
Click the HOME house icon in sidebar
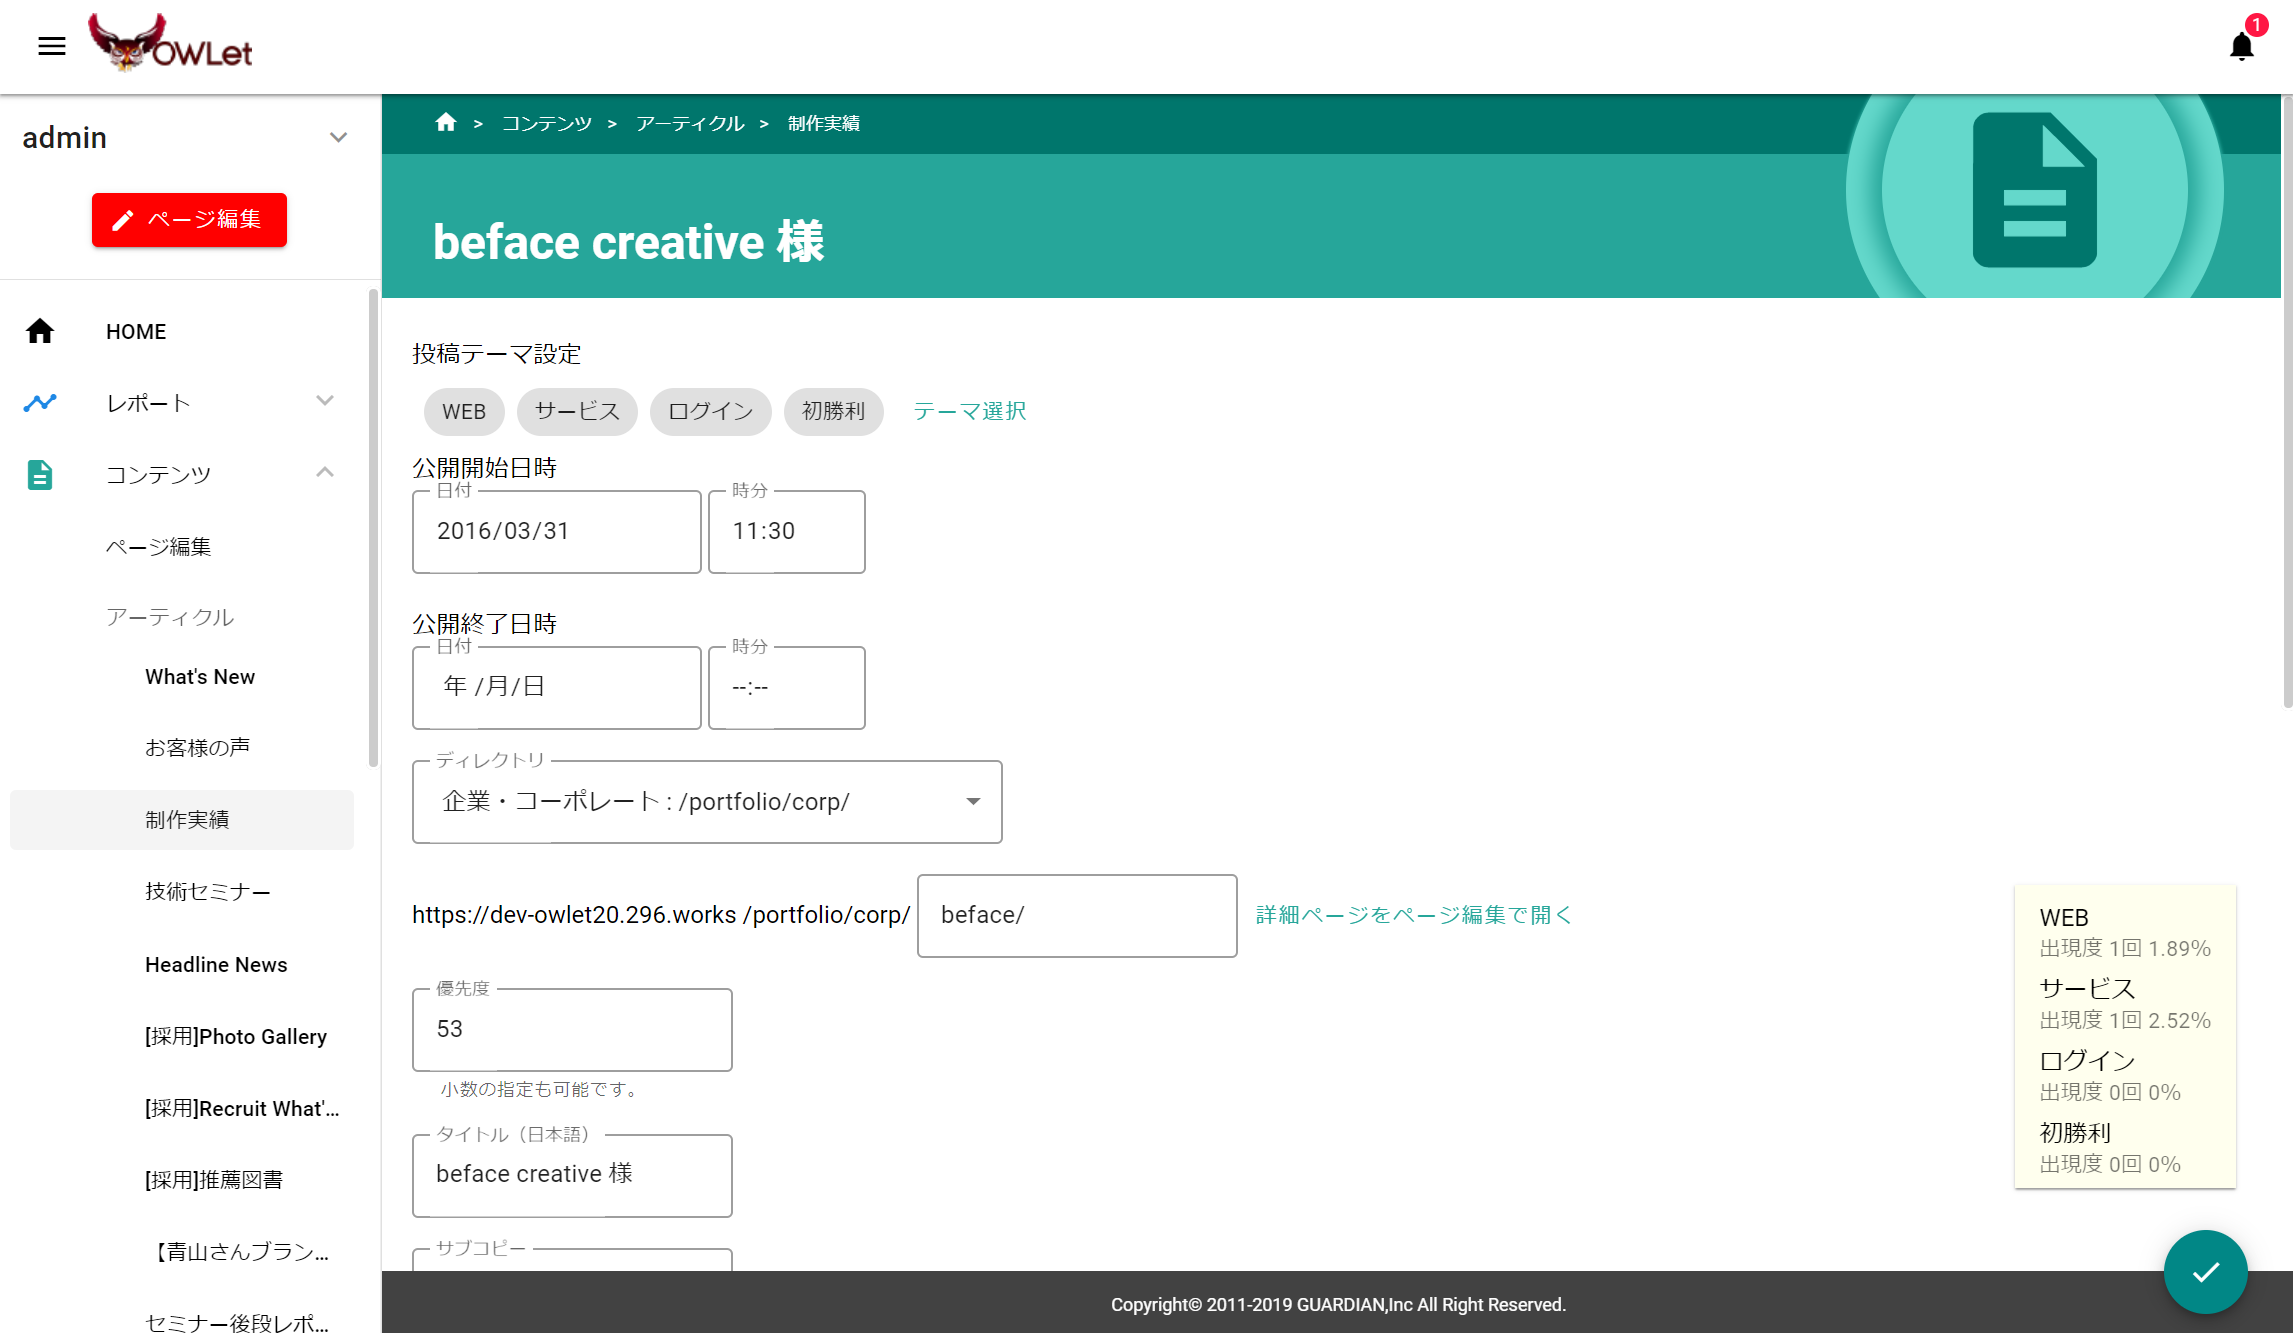tap(40, 331)
